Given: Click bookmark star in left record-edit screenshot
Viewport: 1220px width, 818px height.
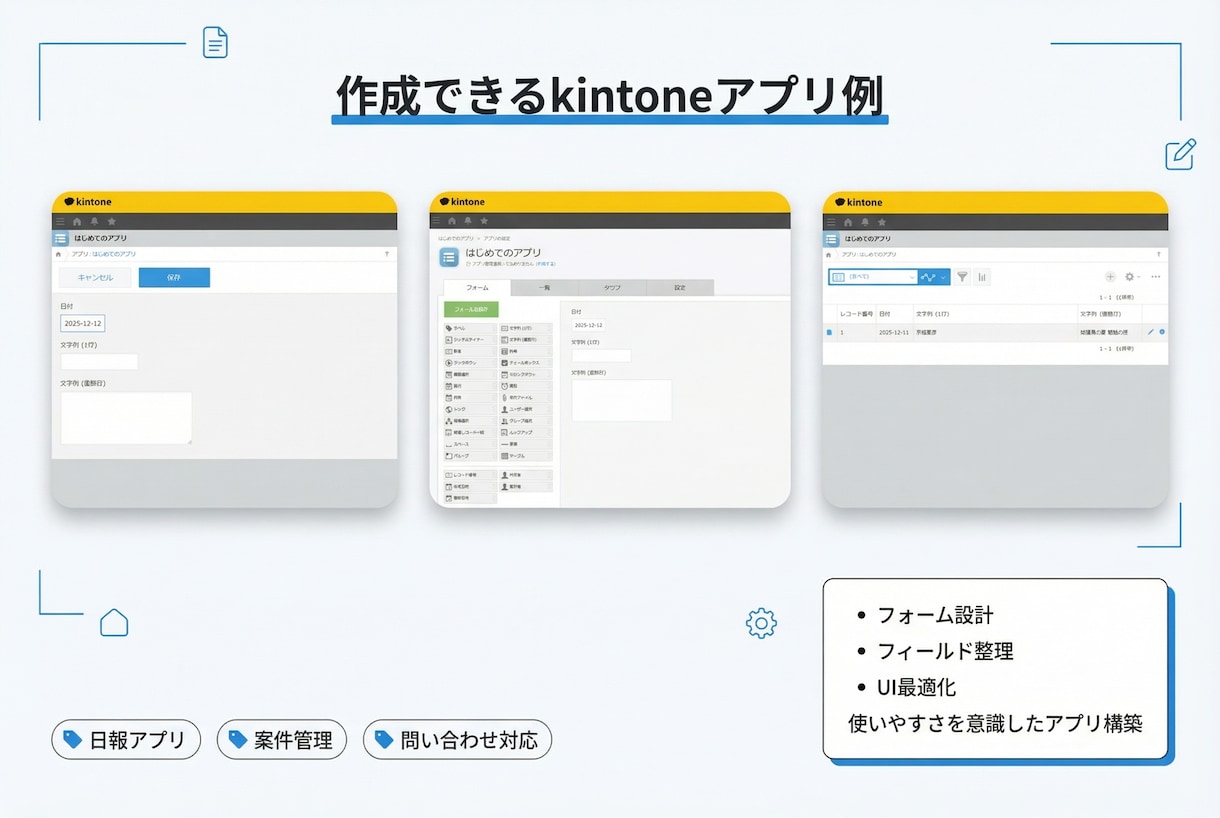Looking at the screenshot, I should (111, 221).
